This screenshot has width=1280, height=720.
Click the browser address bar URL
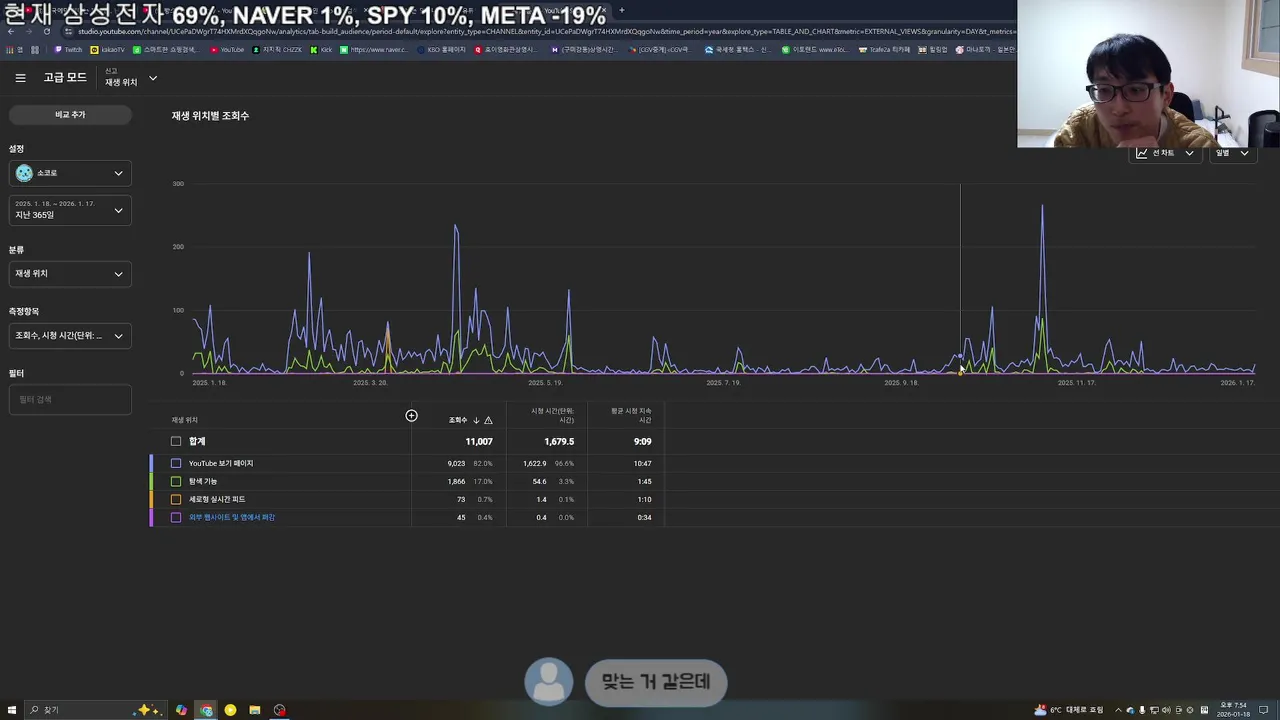(545, 32)
